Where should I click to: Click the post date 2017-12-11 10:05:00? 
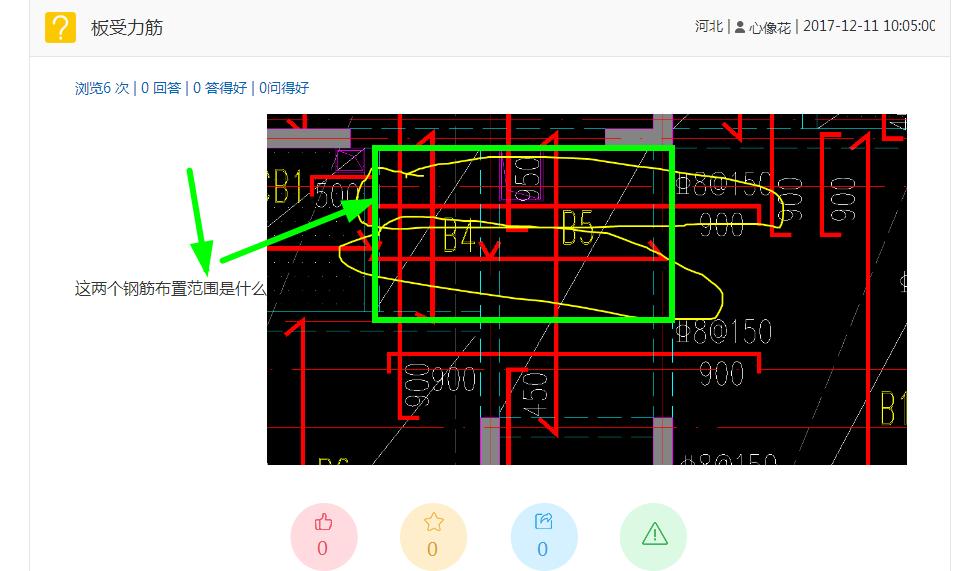pos(869,26)
